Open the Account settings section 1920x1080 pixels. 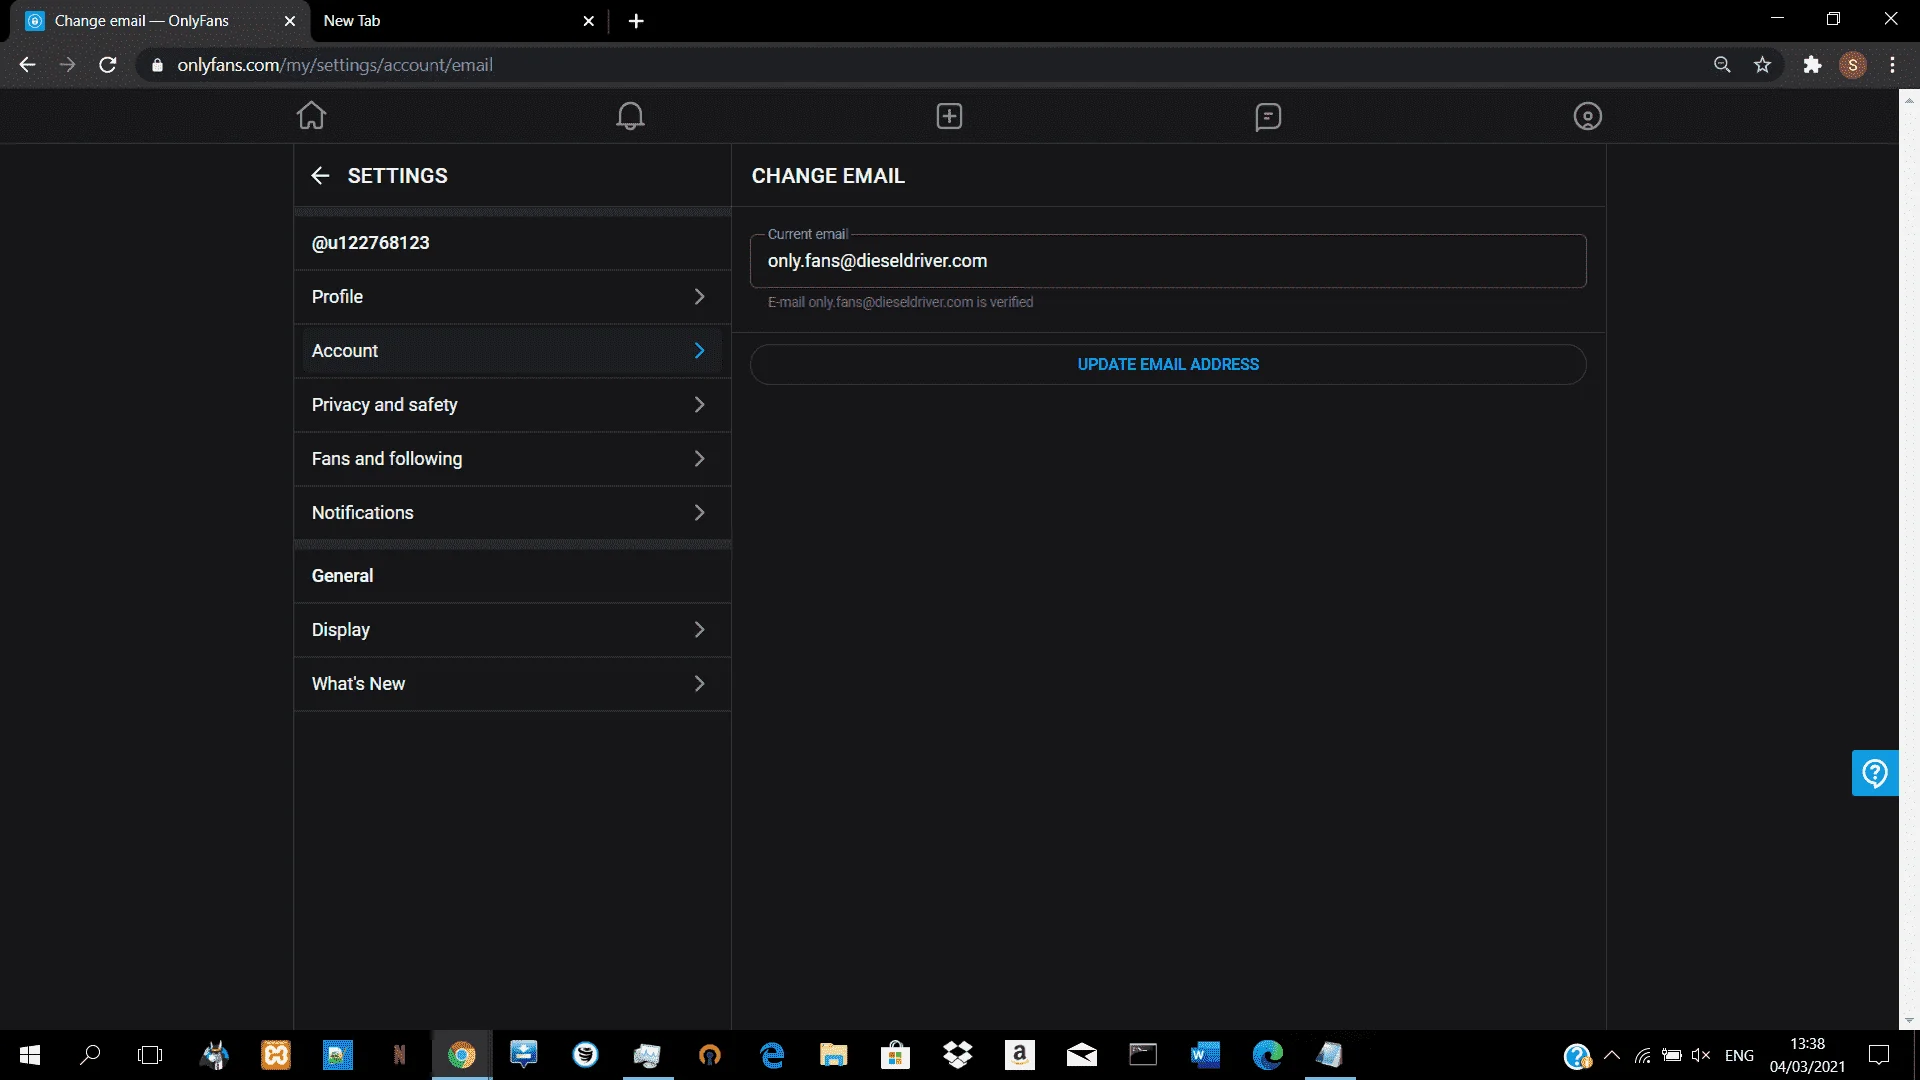[512, 351]
